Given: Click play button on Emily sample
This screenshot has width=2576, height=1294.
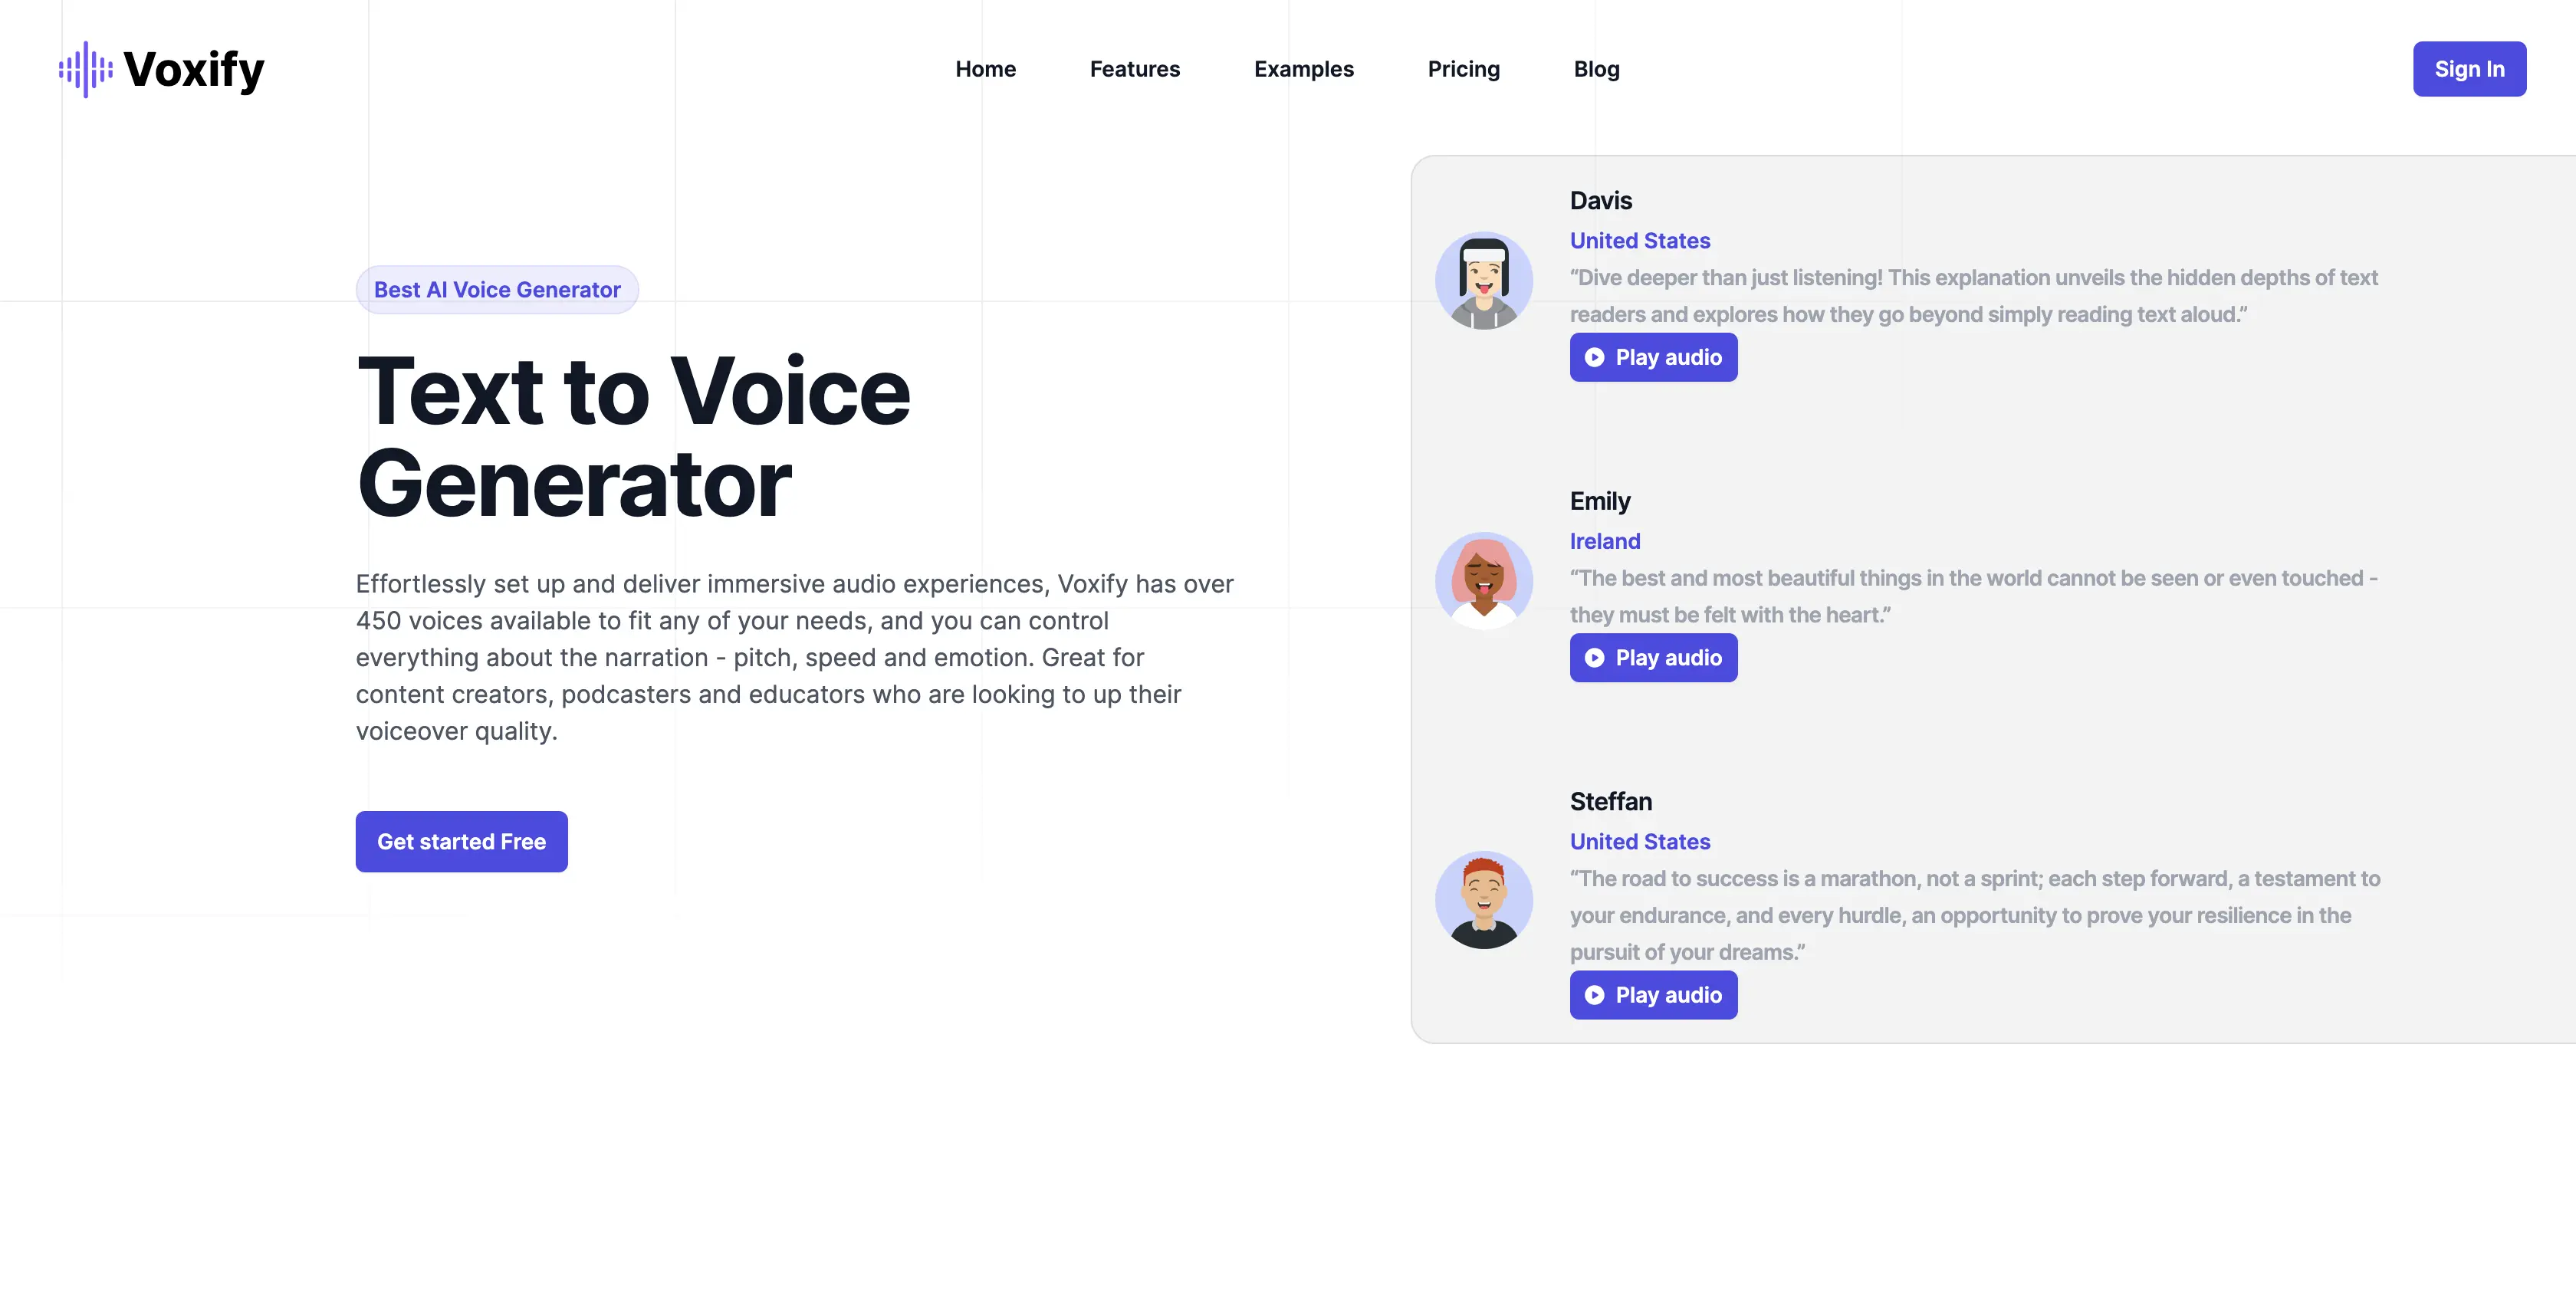Looking at the screenshot, I should point(1652,657).
